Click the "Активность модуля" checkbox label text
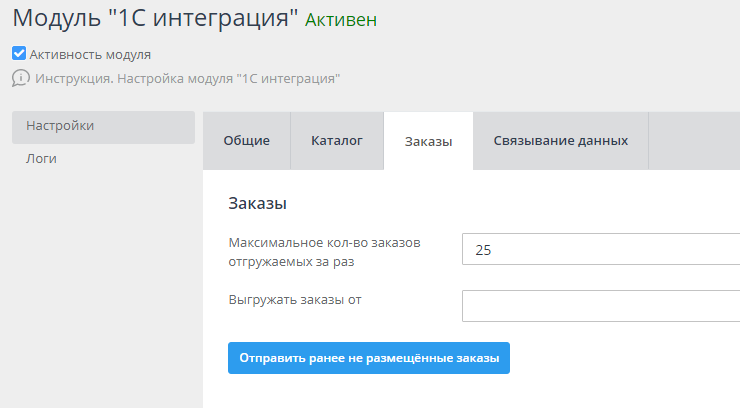740x408 pixels. pyautogui.click(x=90, y=55)
